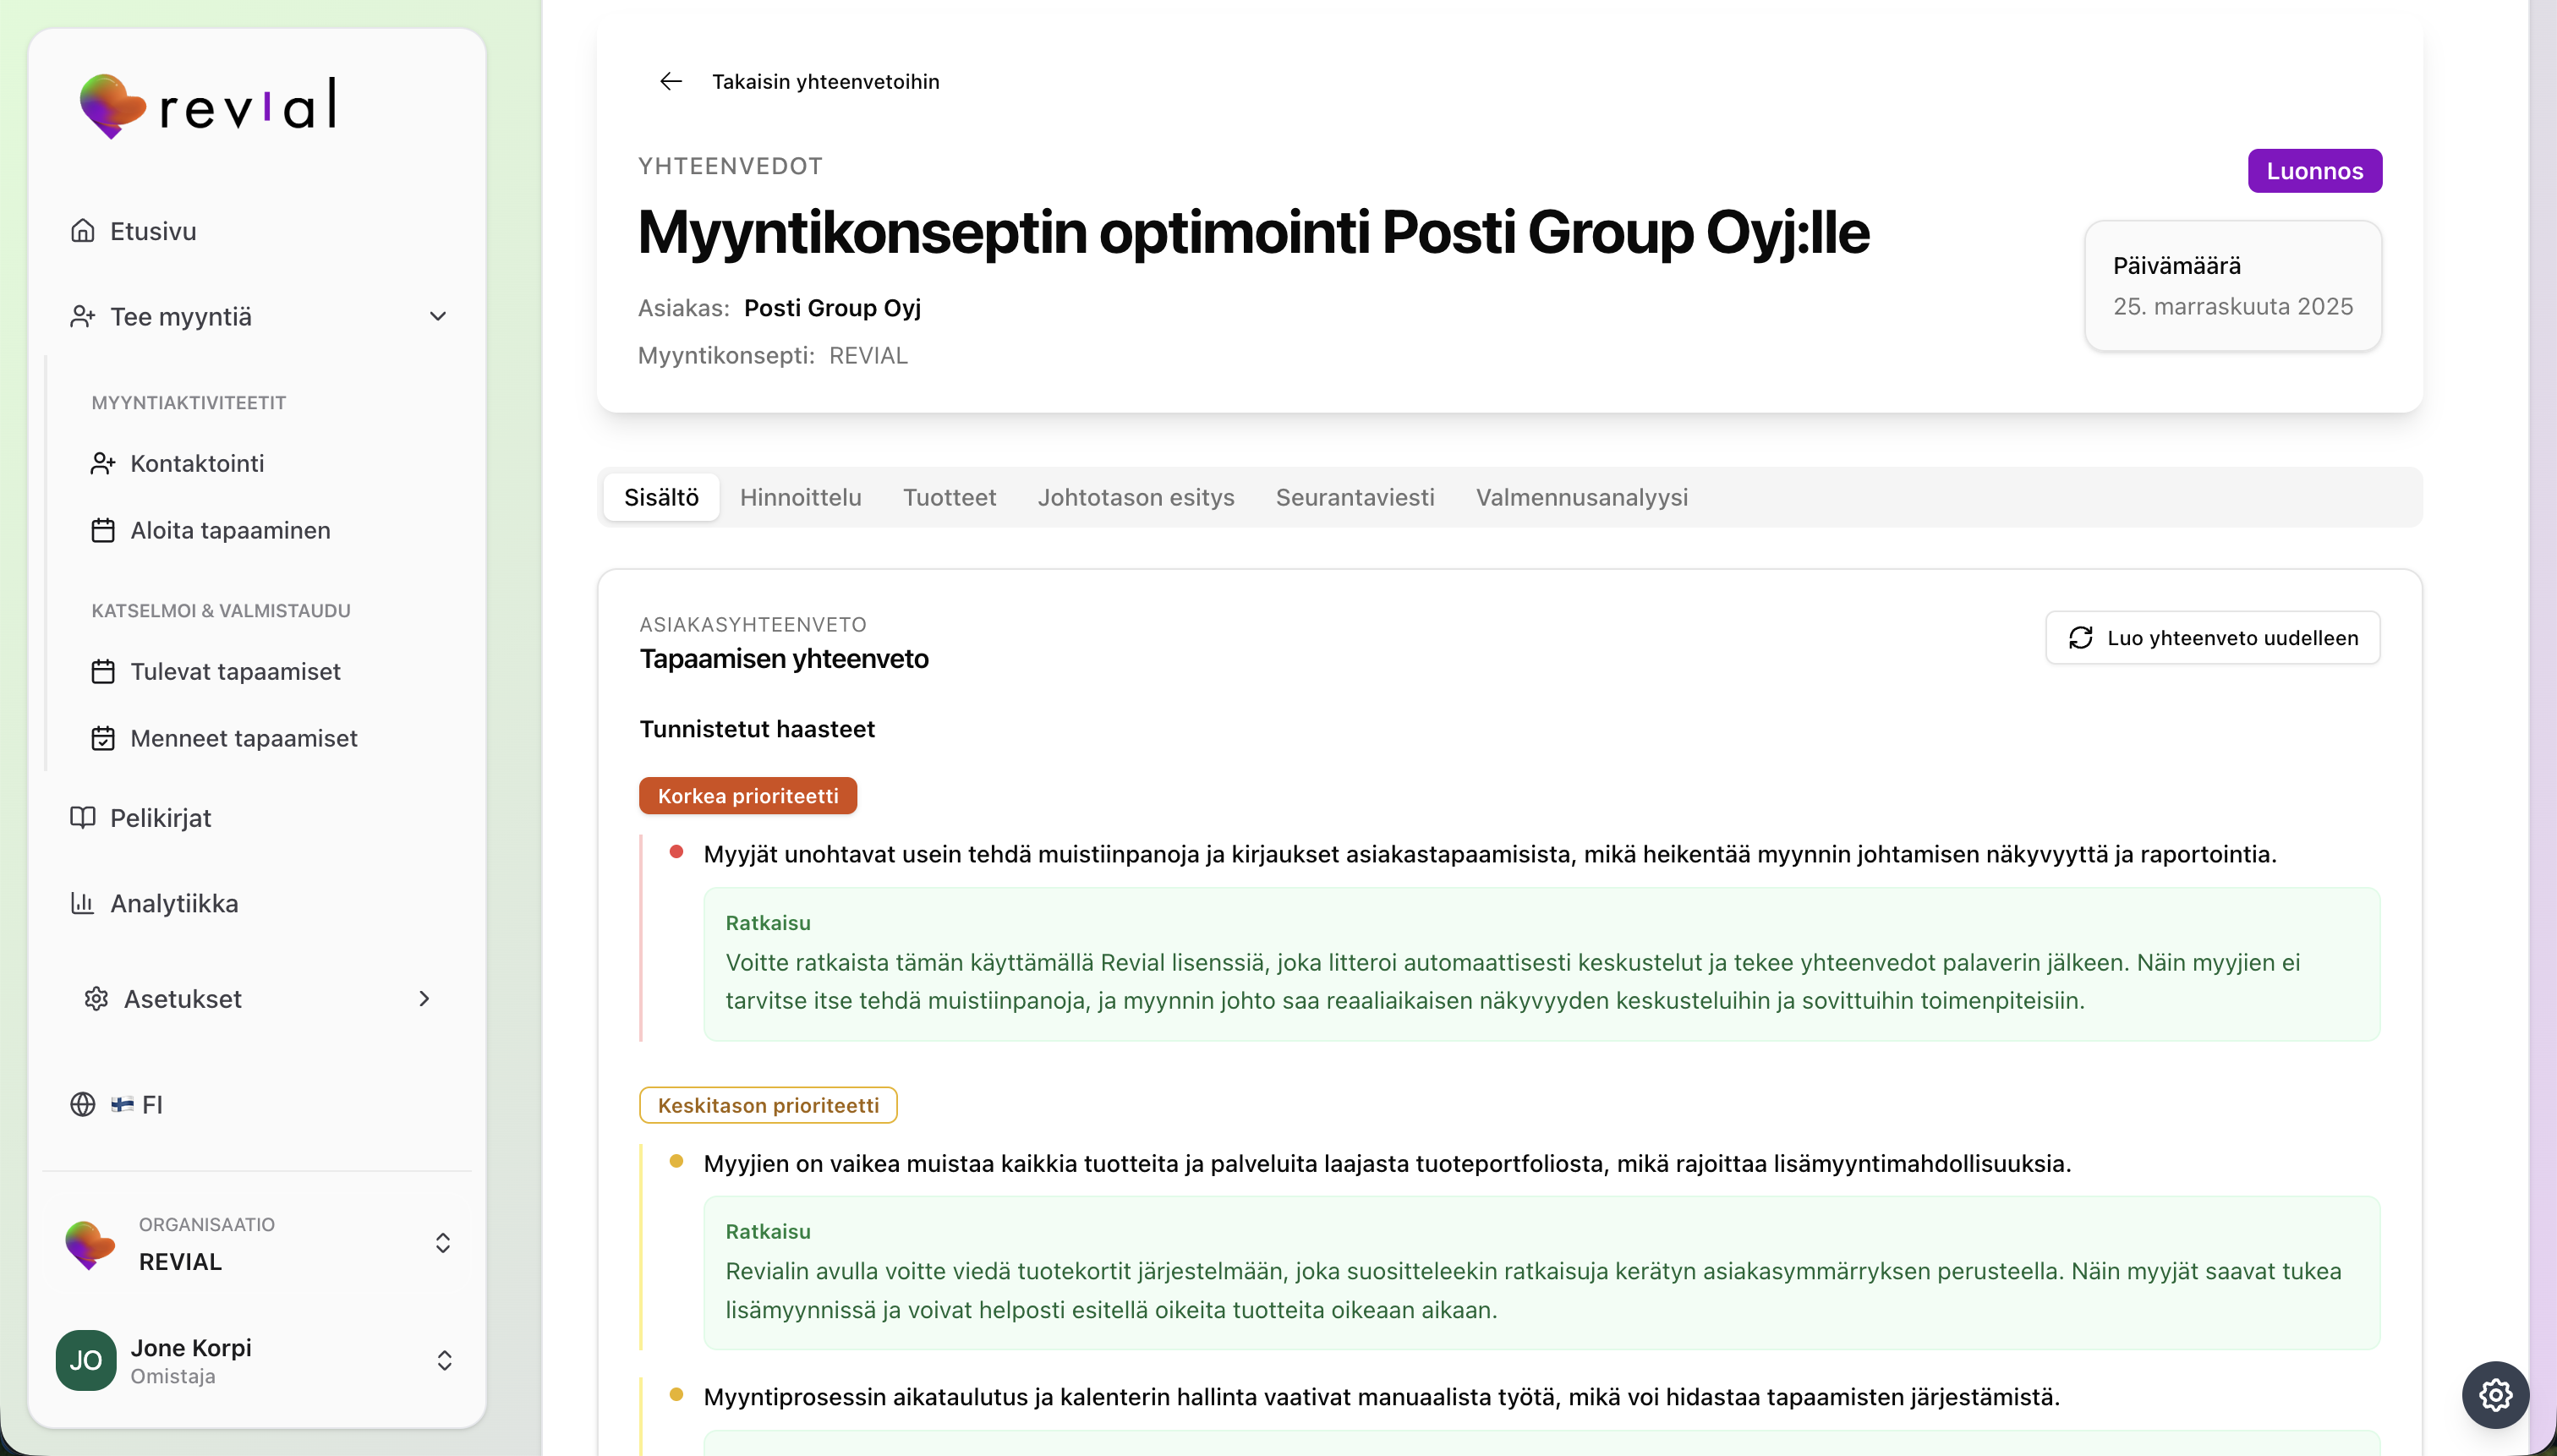The image size is (2557, 1456).
Task: Switch to the Hinnoittelu tab
Action: tap(800, 497)
